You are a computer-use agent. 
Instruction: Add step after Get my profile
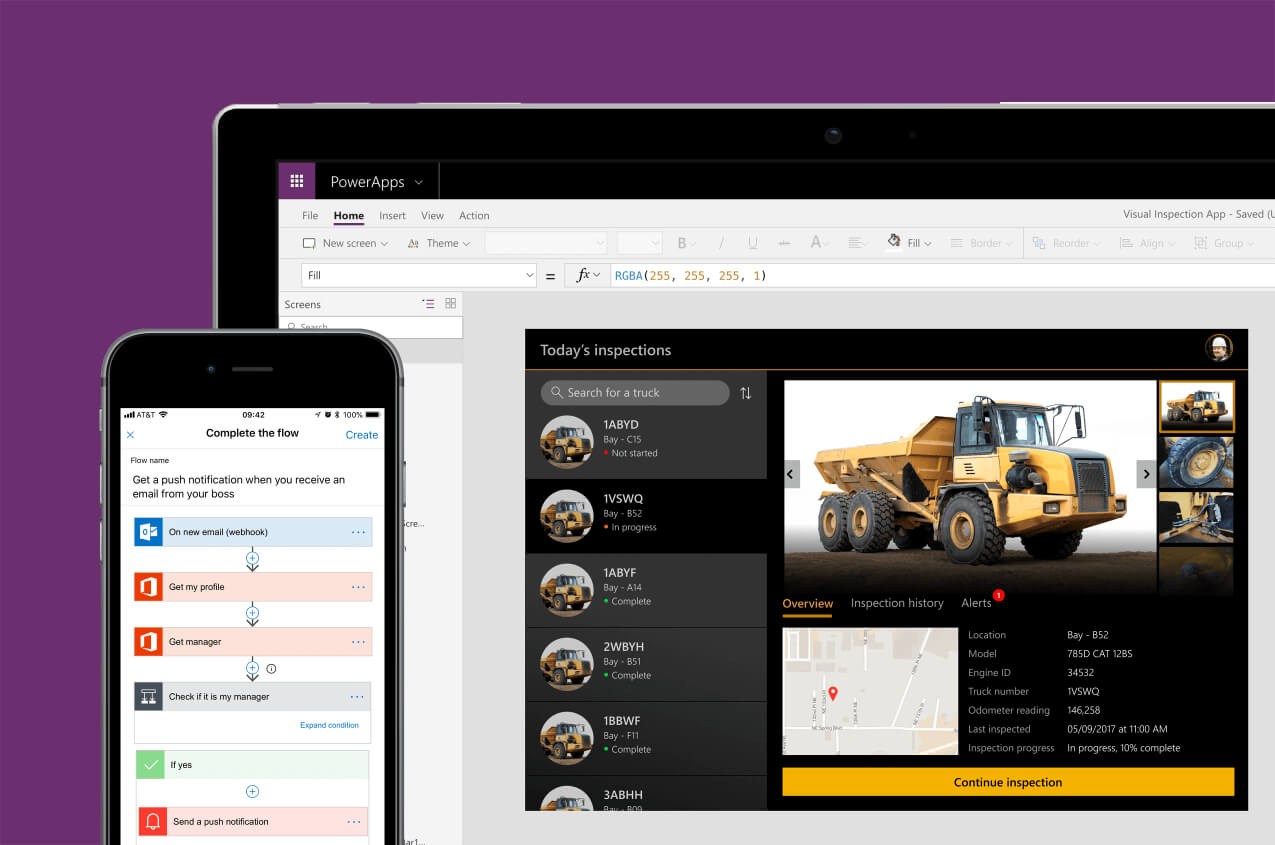coord(252,613)
